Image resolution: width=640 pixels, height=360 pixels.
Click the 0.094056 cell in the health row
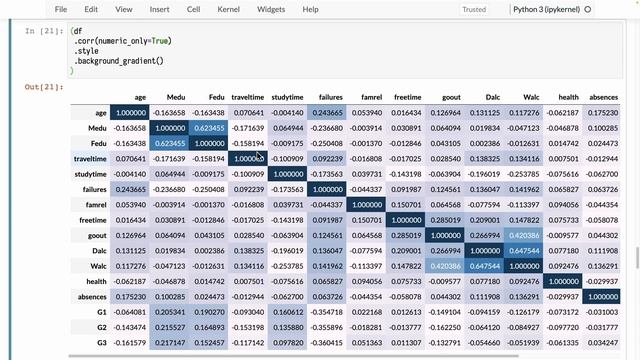[x=367, y=282]
